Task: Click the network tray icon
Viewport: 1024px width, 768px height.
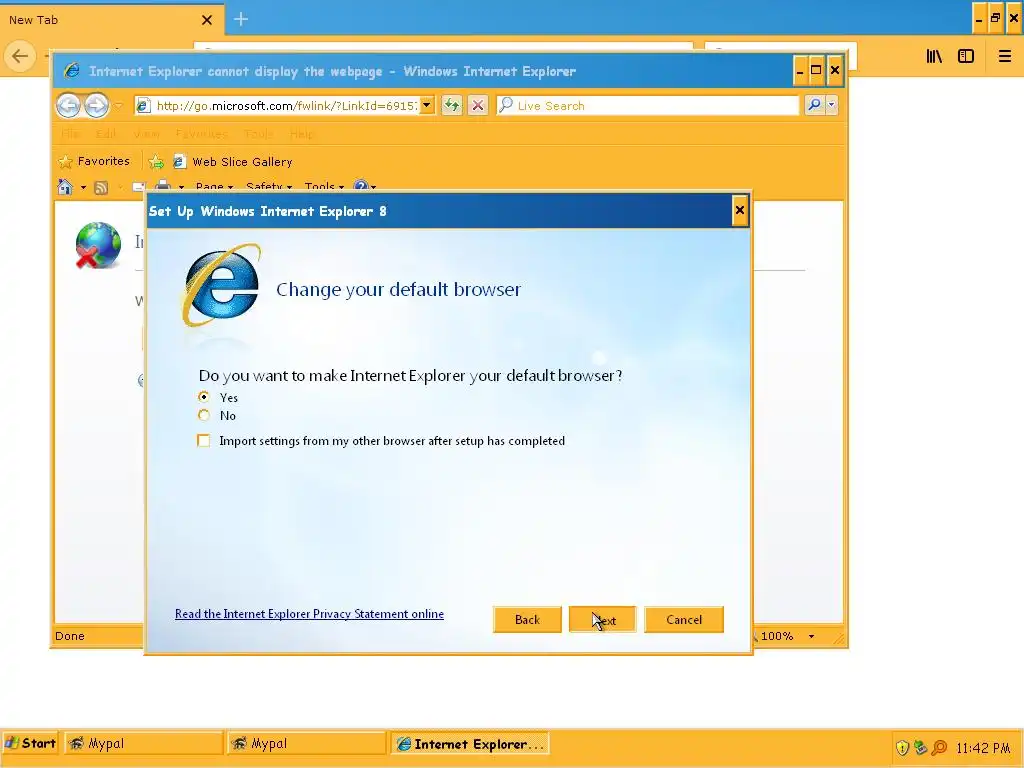Action: (x=920, y=747)
